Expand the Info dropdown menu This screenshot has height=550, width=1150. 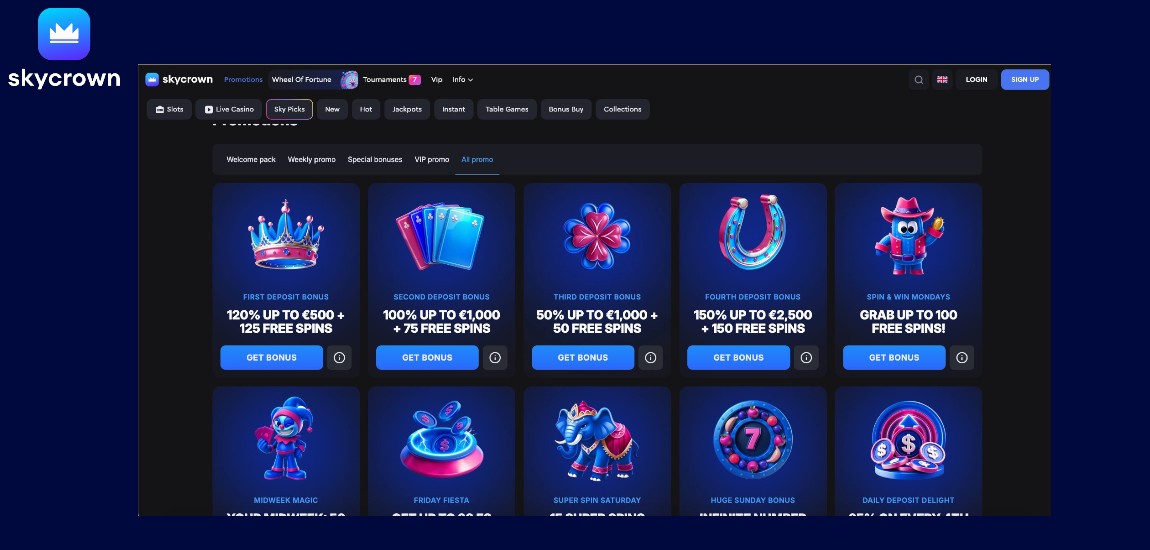(463, 80)
